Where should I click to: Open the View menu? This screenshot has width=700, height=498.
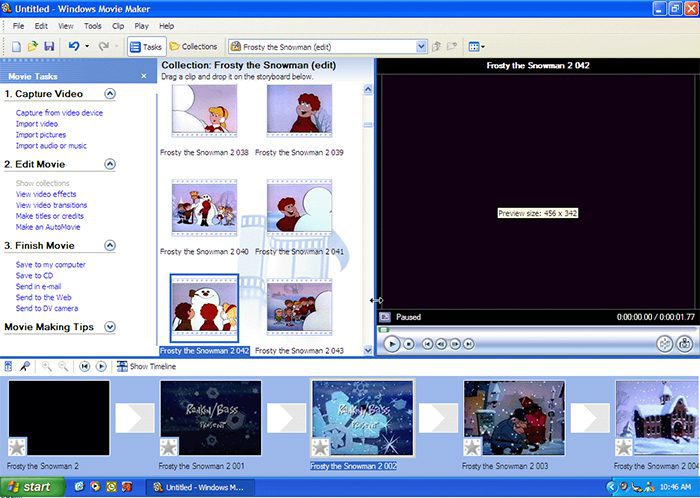66,26
